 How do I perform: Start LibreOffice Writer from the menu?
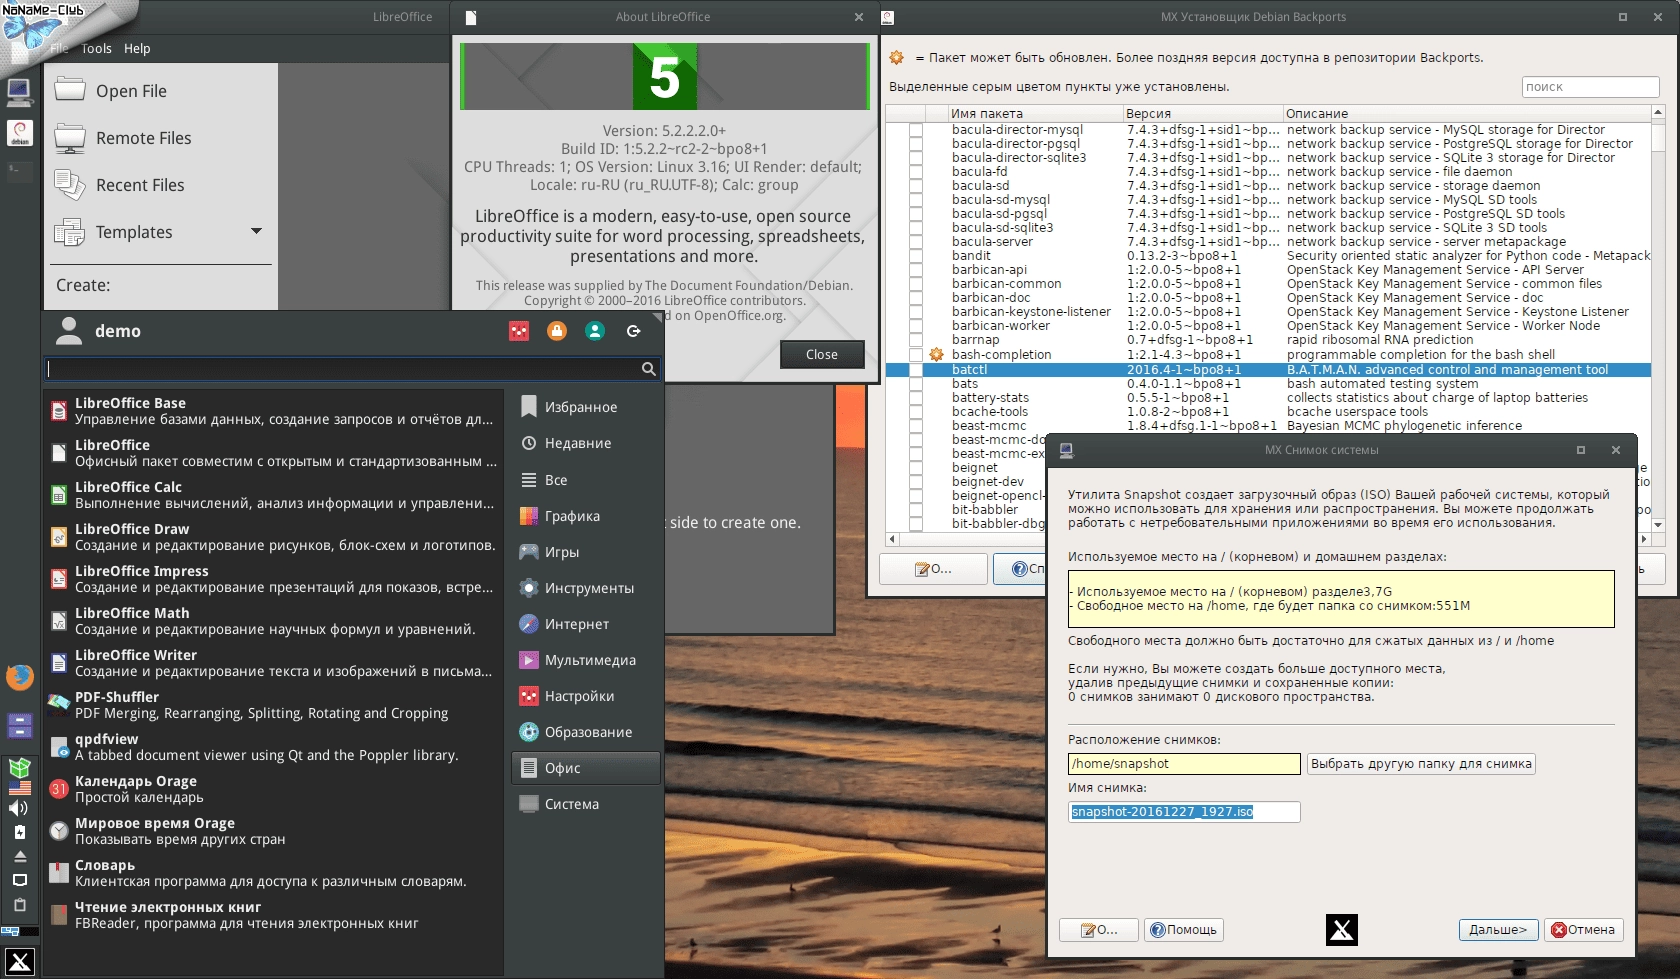click(272, 663)
